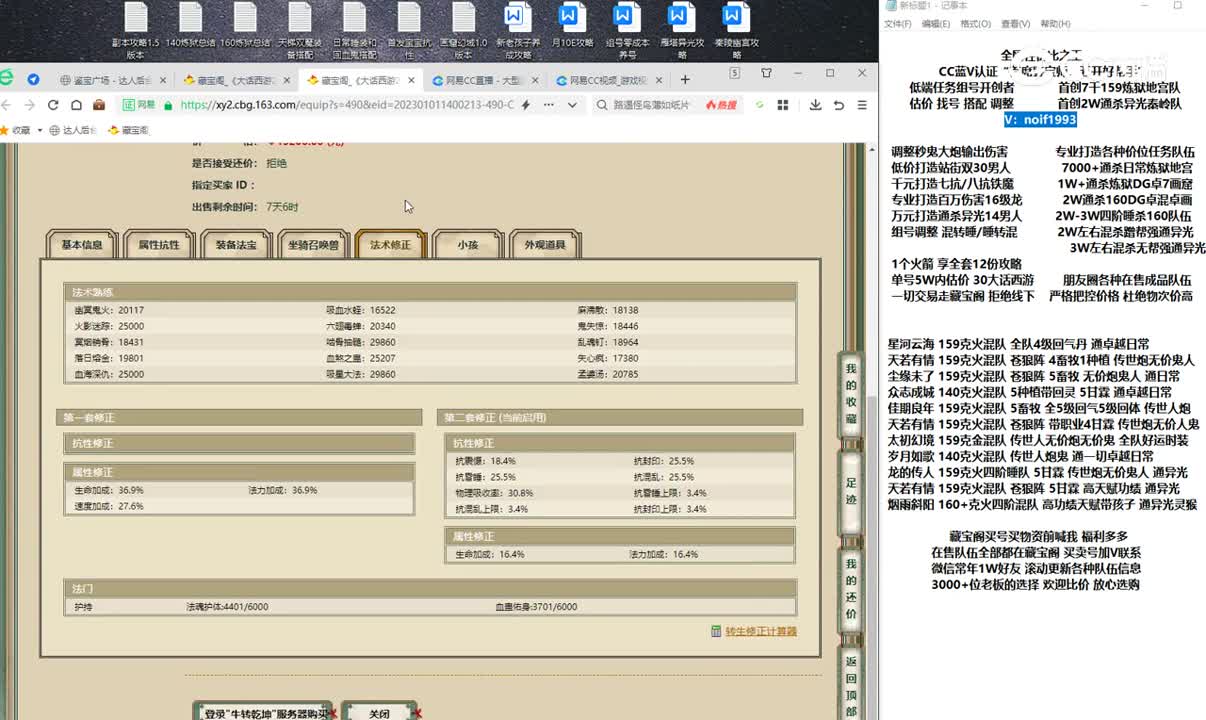The height and width of the screenshot is (720, 1206).
Task: Open the 转生修正计算器 link
Action: pos(761,631)
